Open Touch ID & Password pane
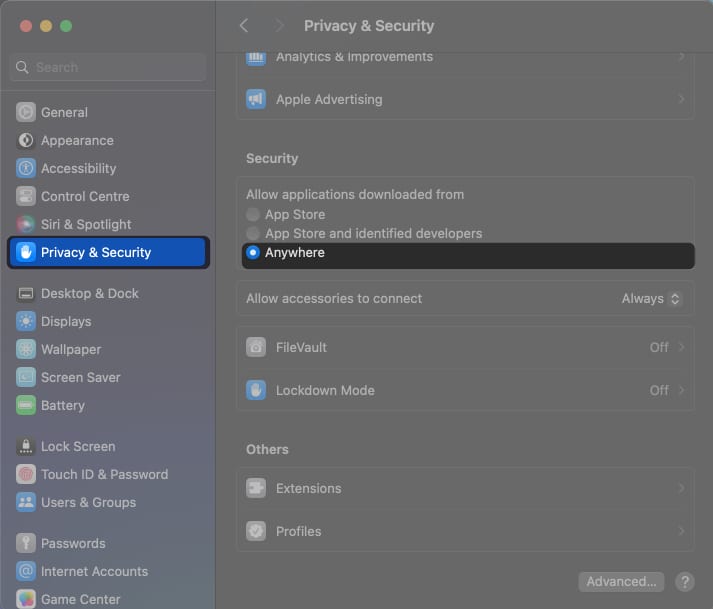Viewport: 713px width, 609px height. (x=108, y=474)
